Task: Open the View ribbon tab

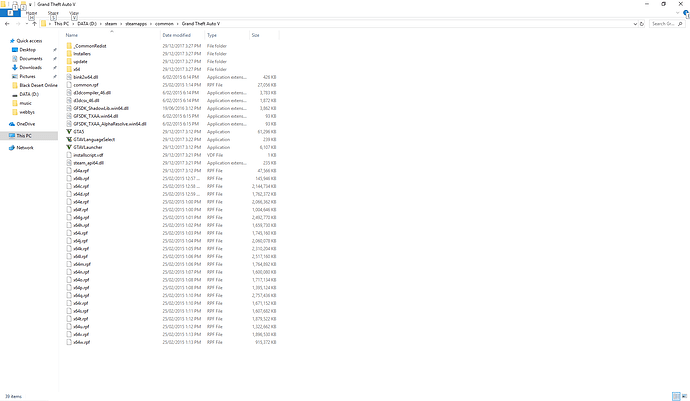Action: pyautogui.click(x=74, y=13)
